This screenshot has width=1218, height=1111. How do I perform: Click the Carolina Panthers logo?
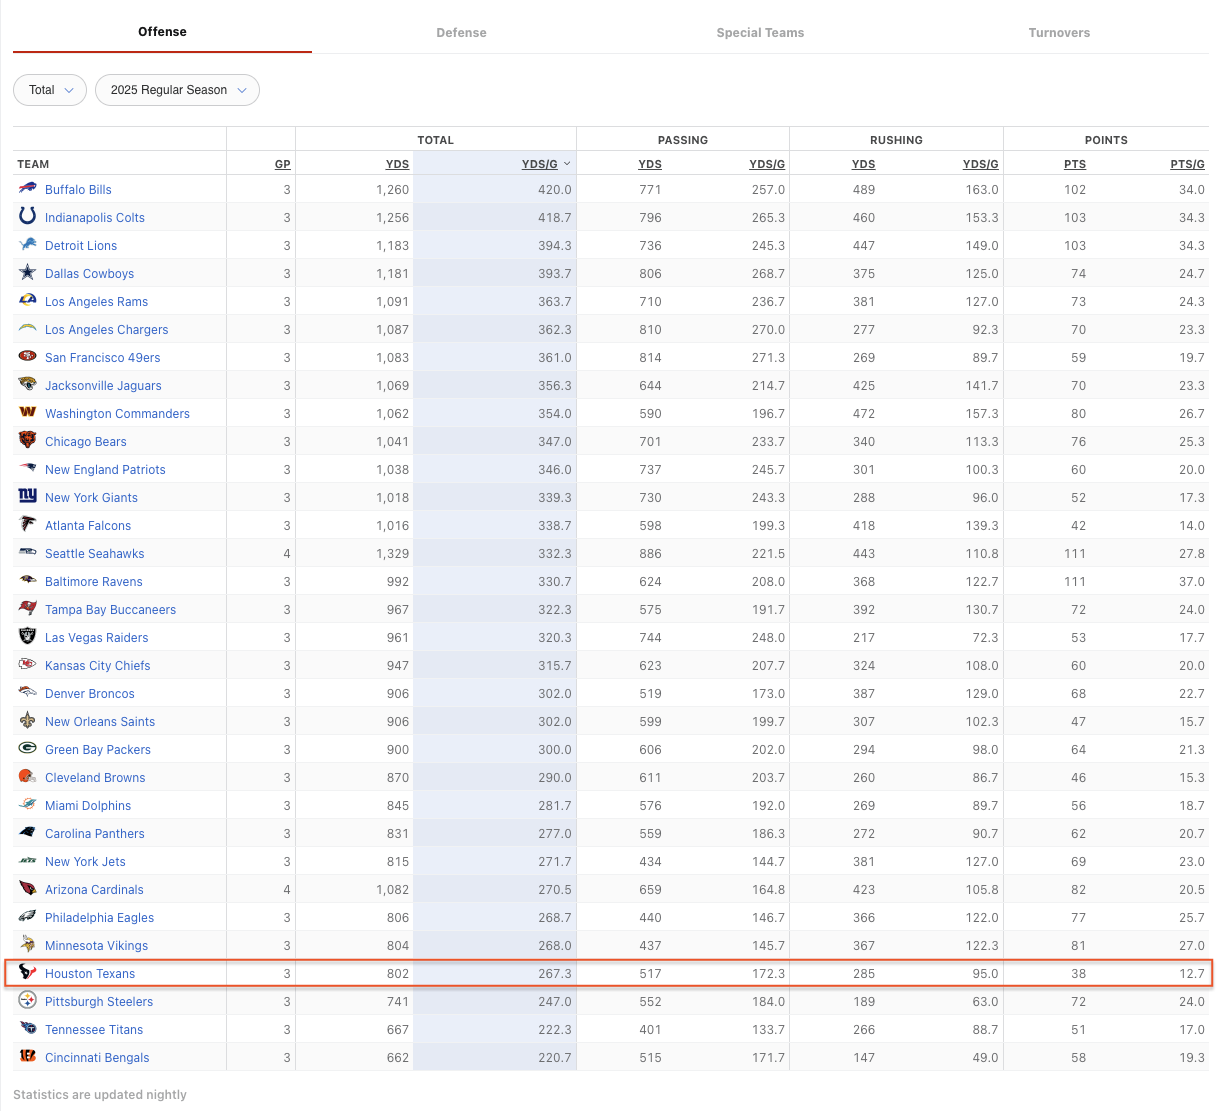point(28,833)
